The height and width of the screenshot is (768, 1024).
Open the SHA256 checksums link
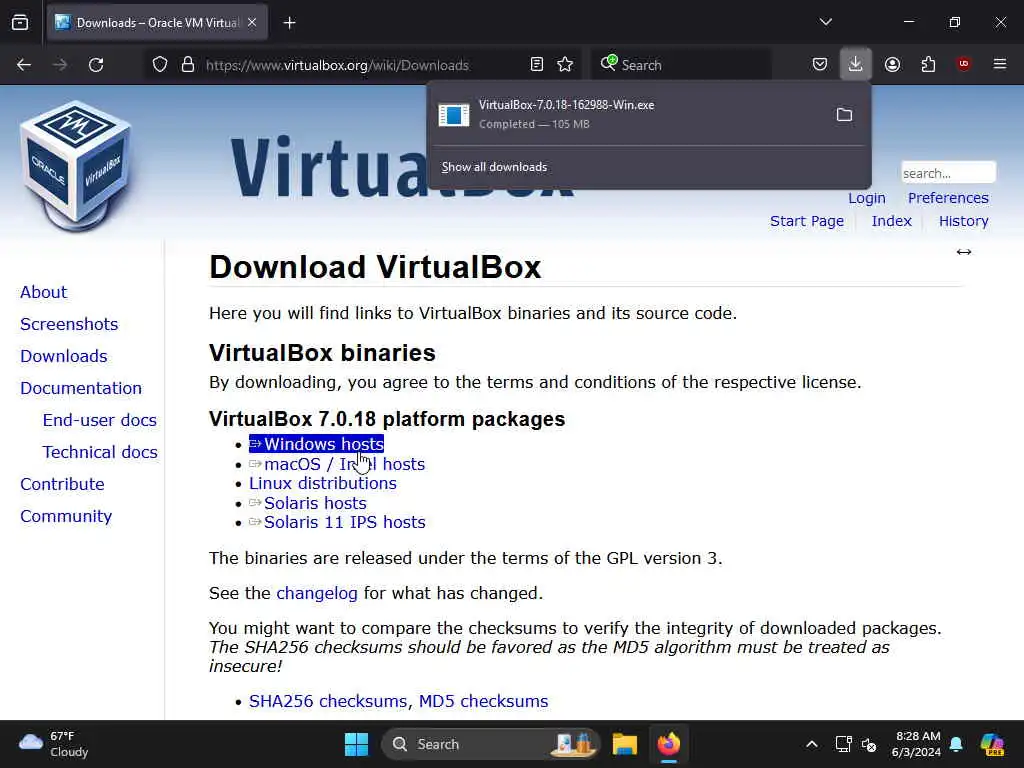point(328,701)
